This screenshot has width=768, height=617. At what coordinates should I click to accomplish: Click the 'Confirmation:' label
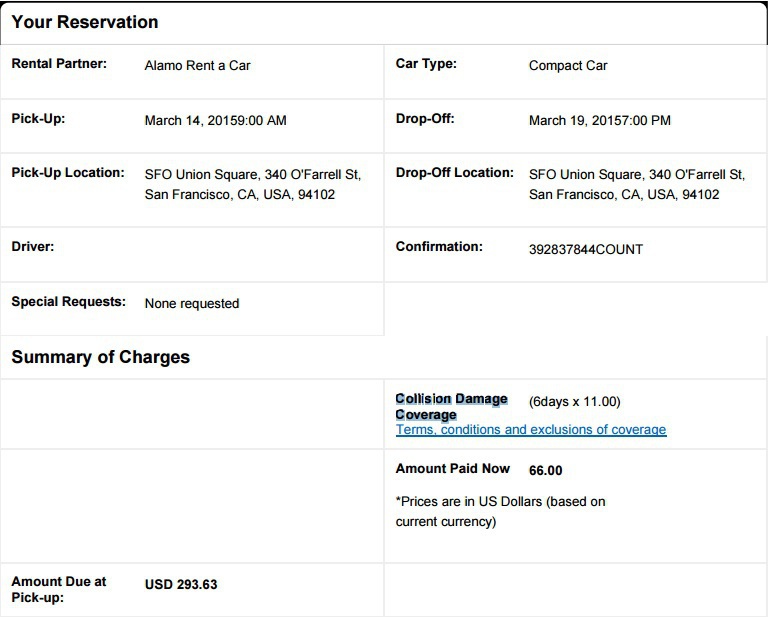439,246
